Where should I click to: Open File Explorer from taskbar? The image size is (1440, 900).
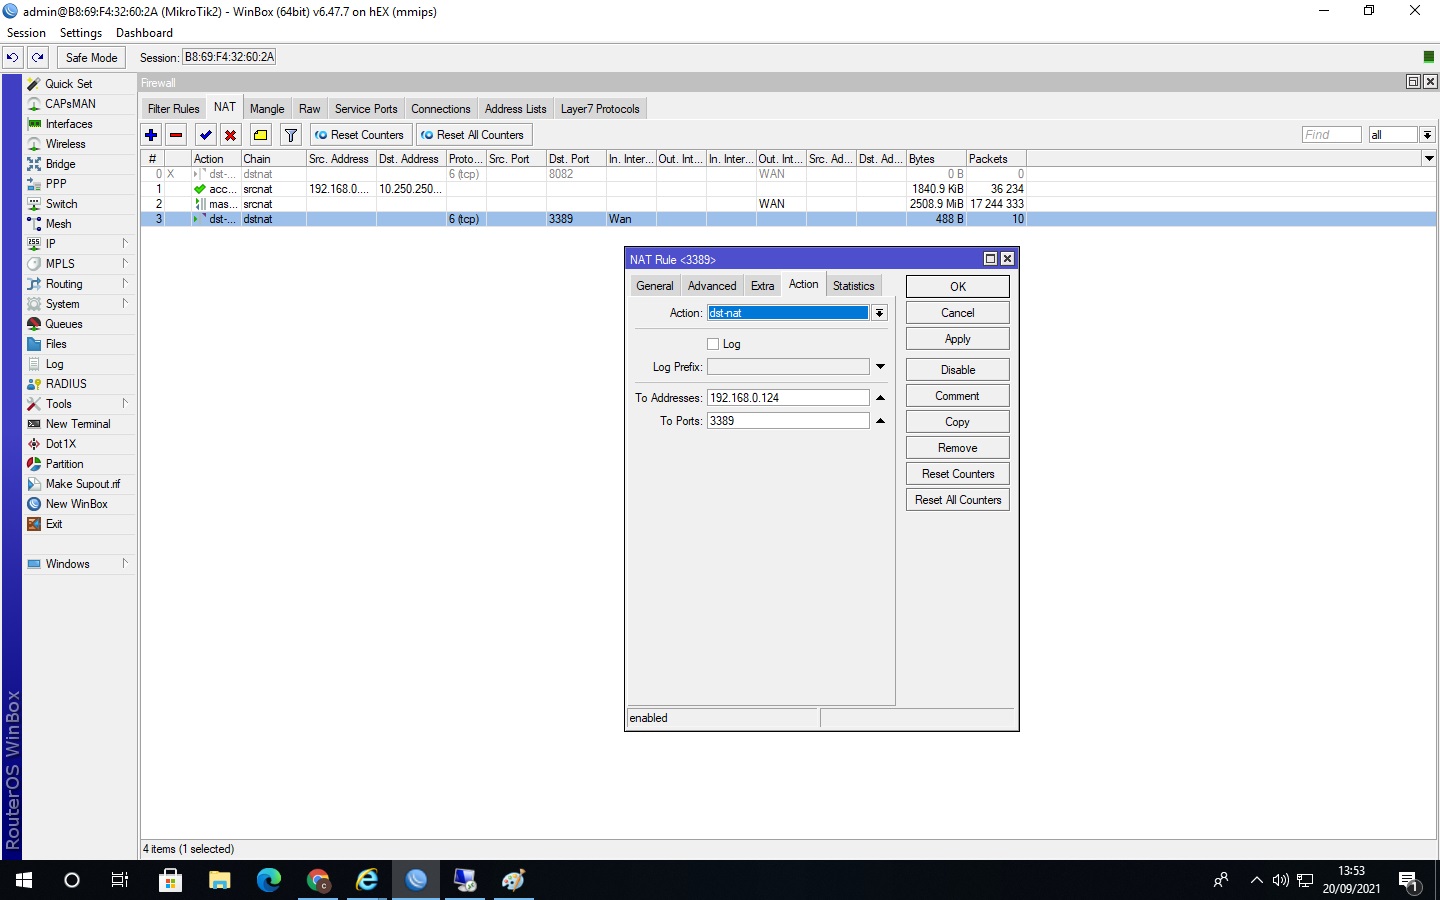[x=219, y=880]
